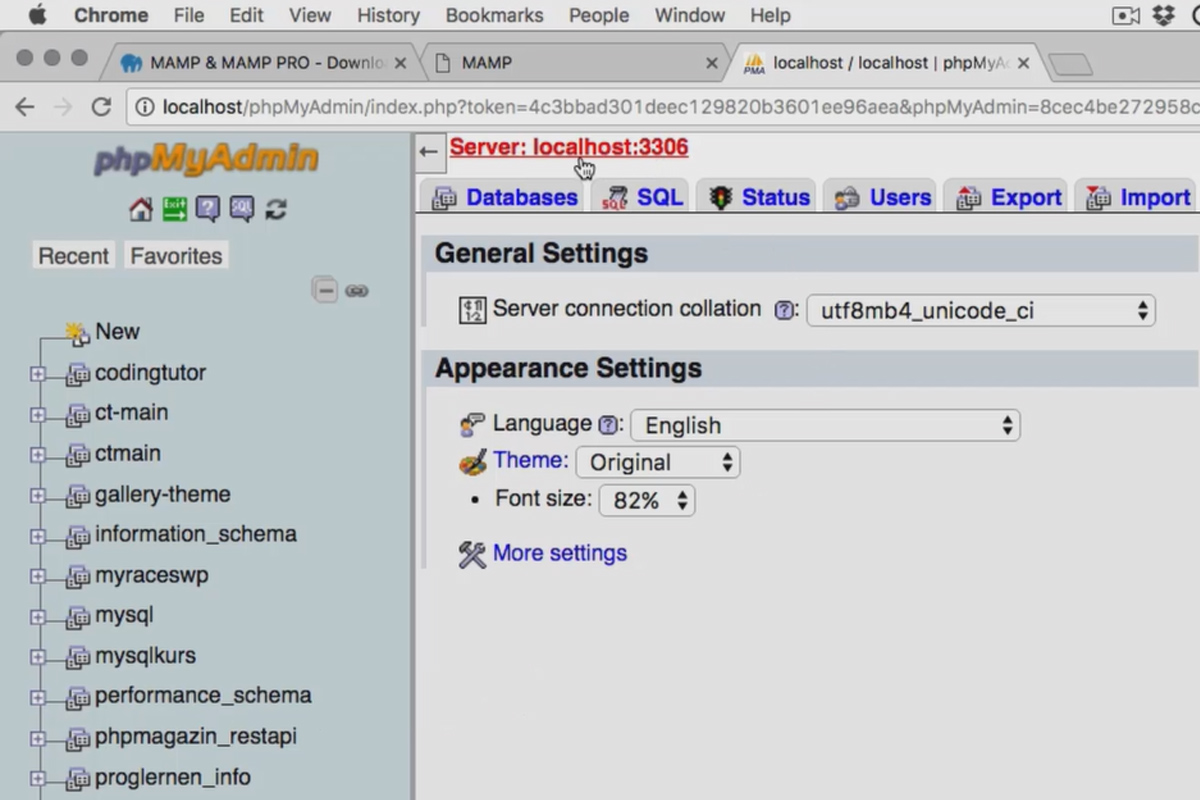Open the History menu in Chrome

pyautogui.click(x=388, y=15)
